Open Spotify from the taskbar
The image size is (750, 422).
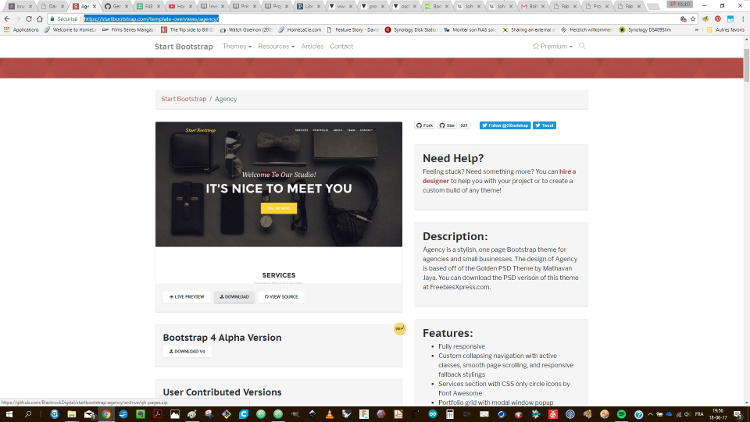(x=621, y=414)
